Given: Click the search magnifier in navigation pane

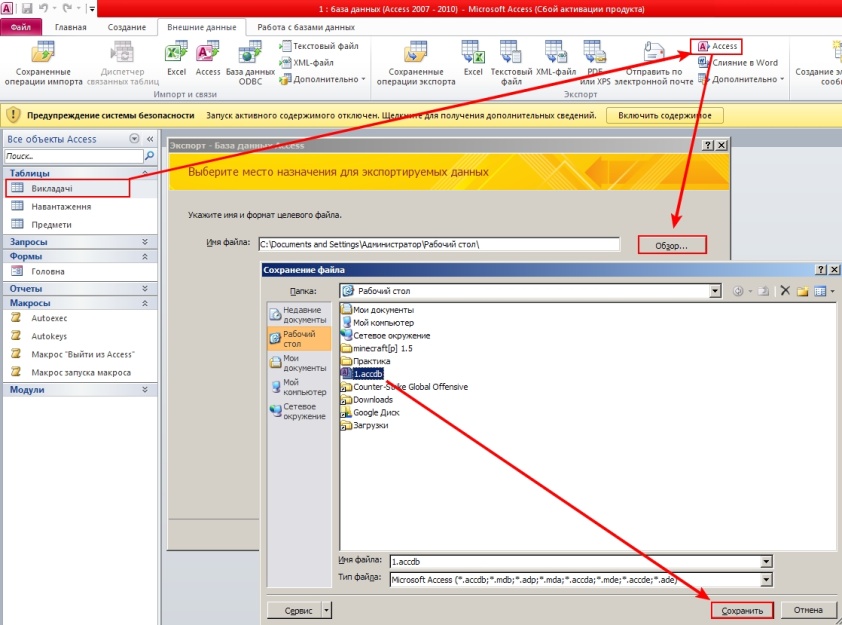Looking at the screenshot, I should coord(150,156).
